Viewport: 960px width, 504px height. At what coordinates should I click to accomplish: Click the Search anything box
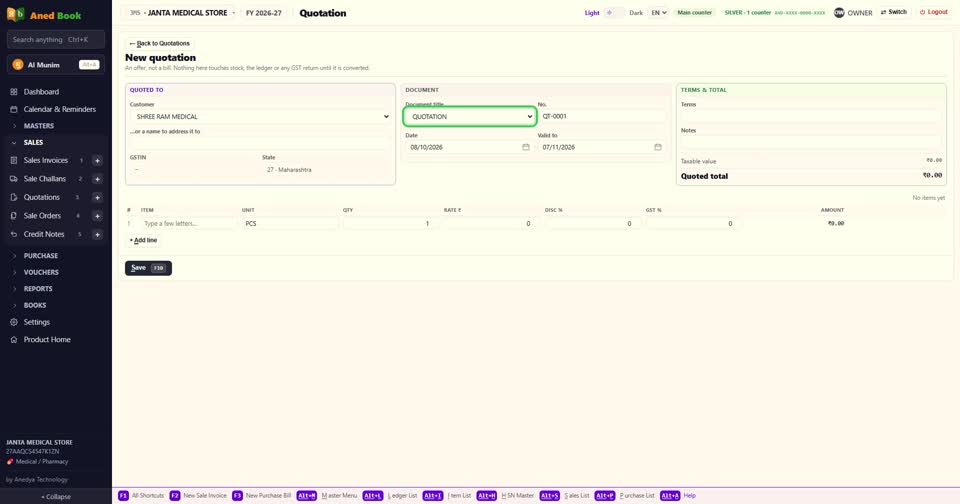[x=56, y=40]
